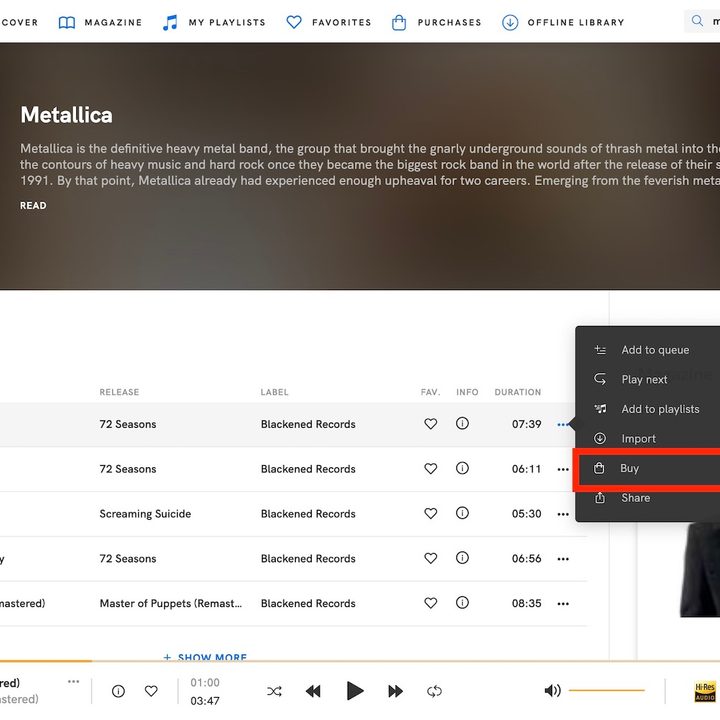Sort by the DURATION column header
720x720 pixels.
[x=518, y=392]
